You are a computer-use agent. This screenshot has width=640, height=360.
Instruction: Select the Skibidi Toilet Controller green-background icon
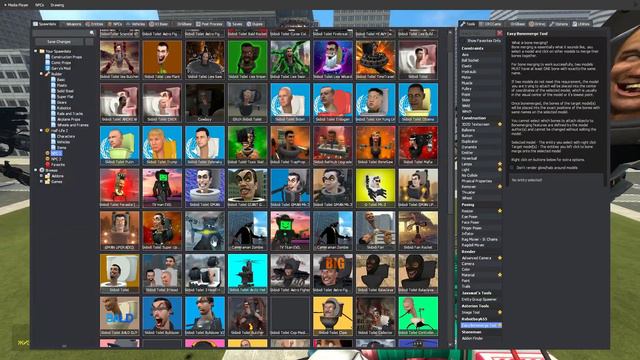418,316
